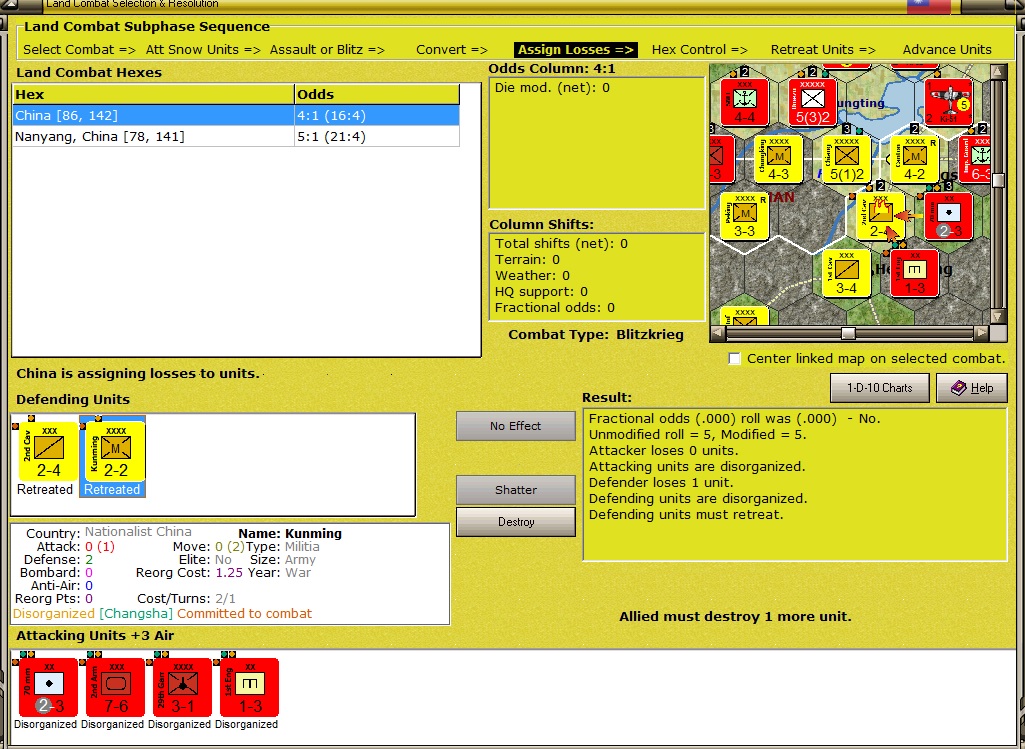
Task: Open the 1-D-10 Charts
Action: click(879, 388)
